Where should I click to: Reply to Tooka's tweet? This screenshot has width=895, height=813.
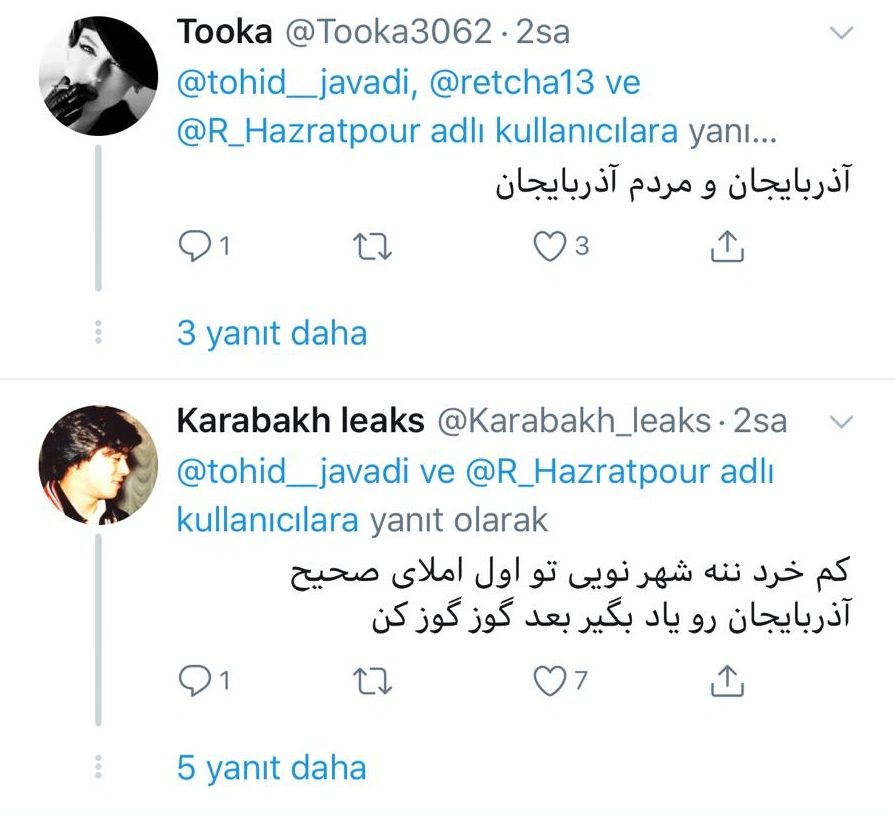coord(193,246)
